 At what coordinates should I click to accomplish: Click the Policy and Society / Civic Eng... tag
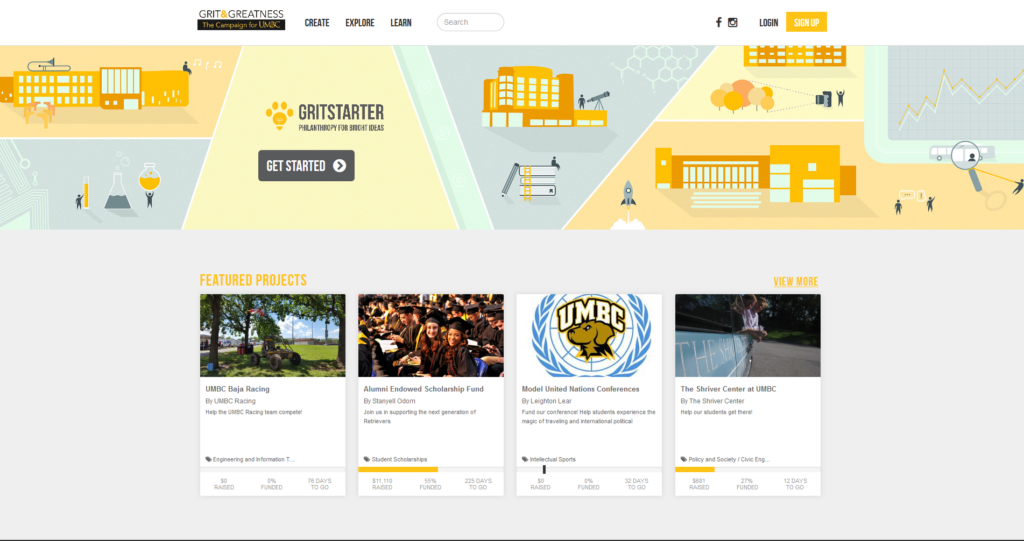[729, 459]
